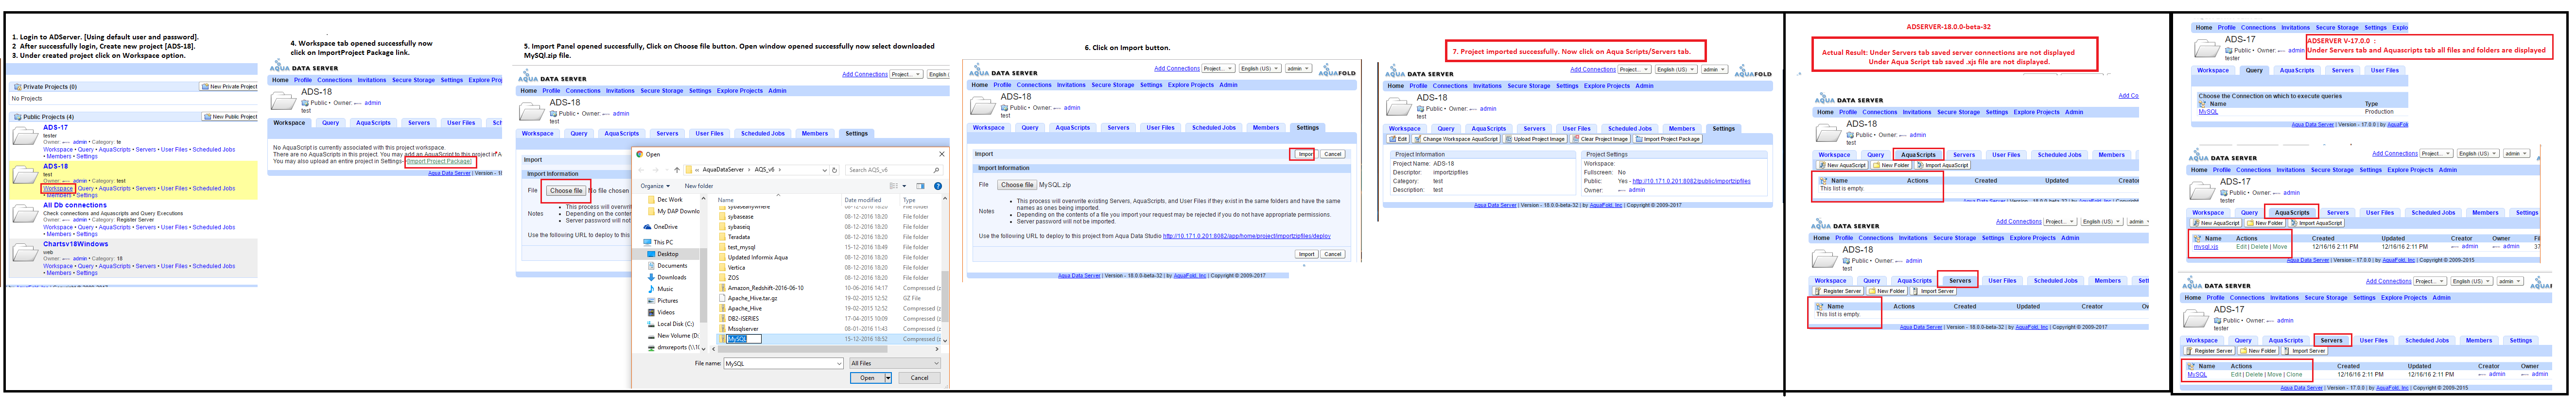
Task: Click Clone for MySQL in ADS-17 Servers list
Action: pos(2293,375)
